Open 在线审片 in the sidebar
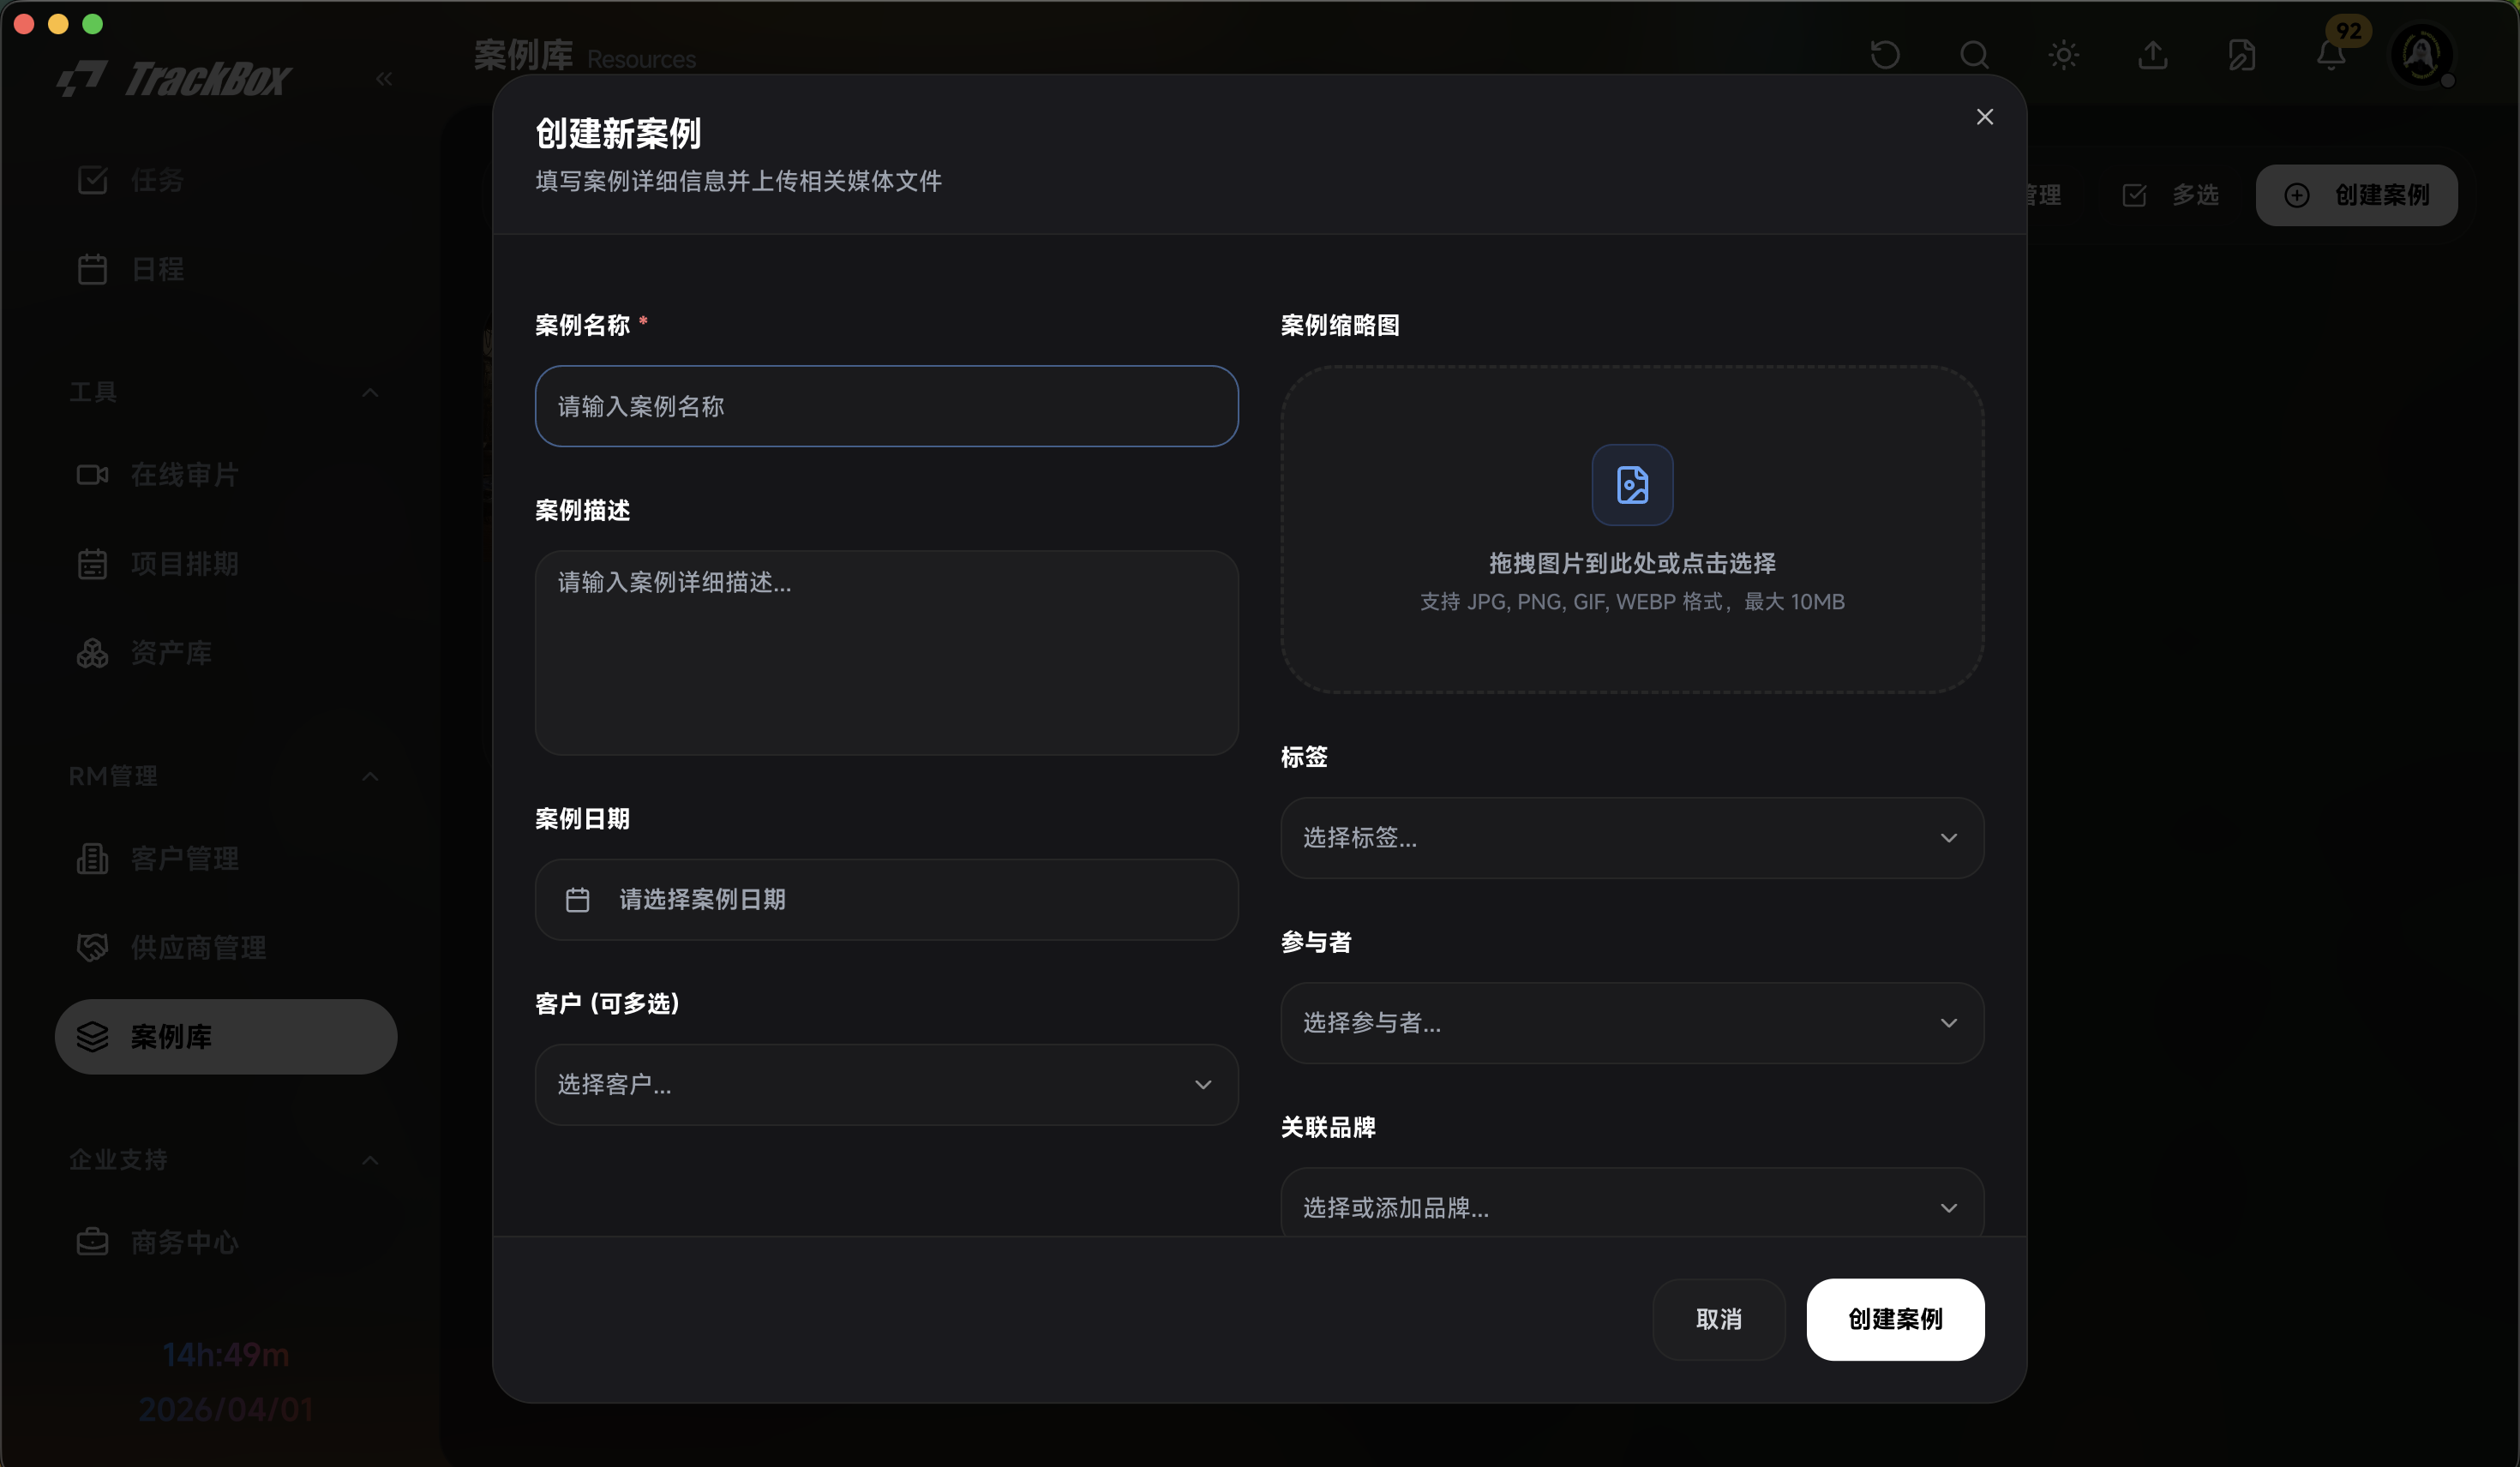 226,474
